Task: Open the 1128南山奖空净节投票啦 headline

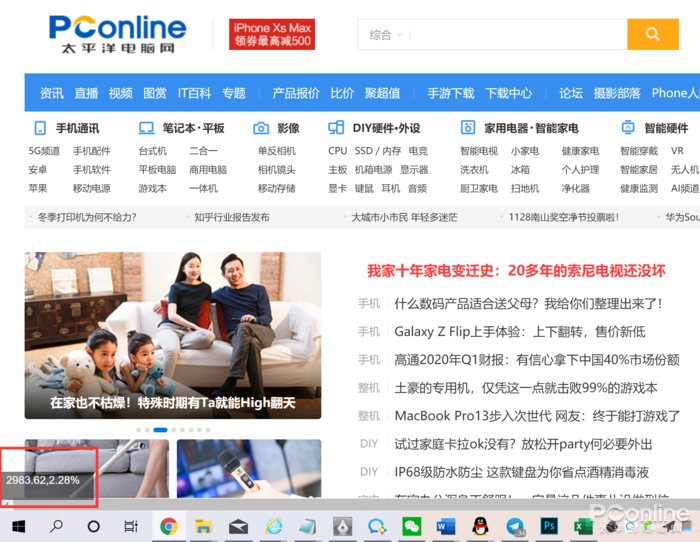Action: point(564,217)
